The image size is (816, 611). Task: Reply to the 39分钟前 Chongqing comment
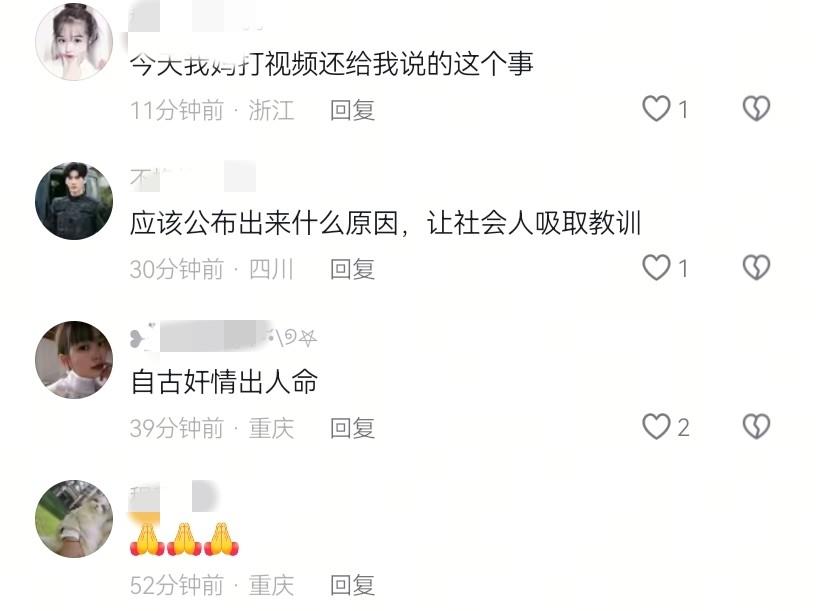coord(352,428)
